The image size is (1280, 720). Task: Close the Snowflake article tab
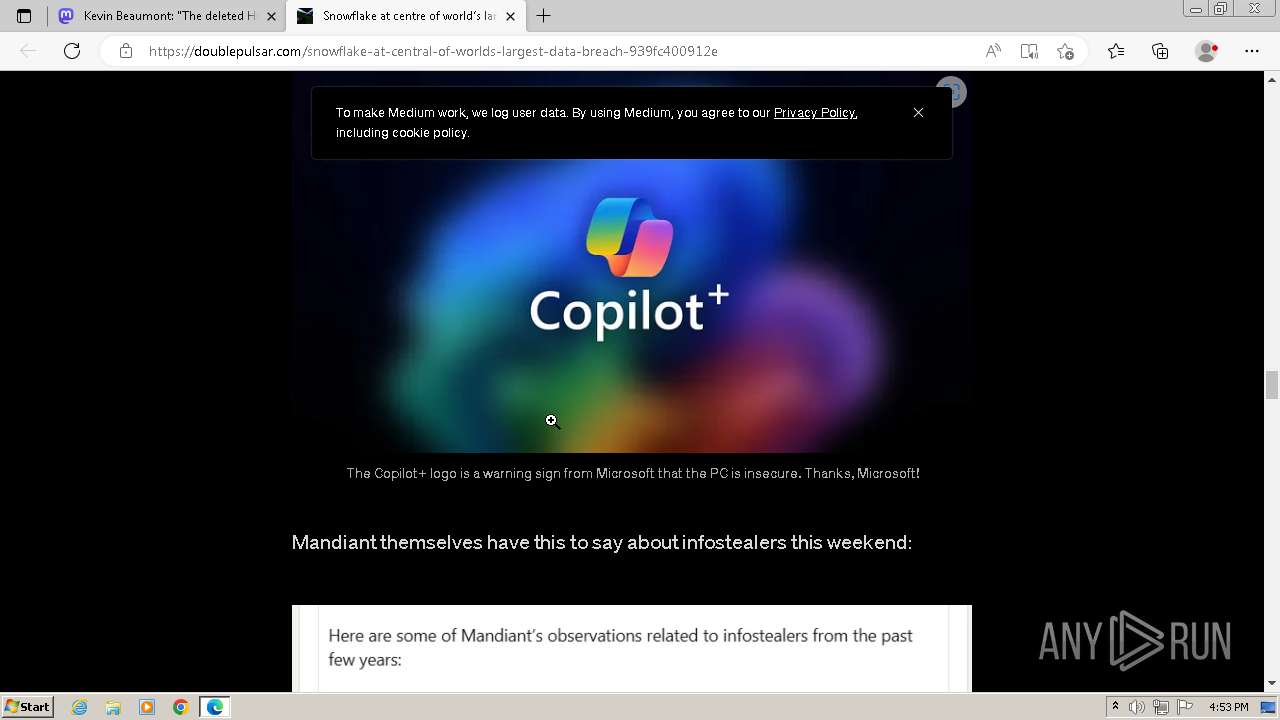(510, 16)
